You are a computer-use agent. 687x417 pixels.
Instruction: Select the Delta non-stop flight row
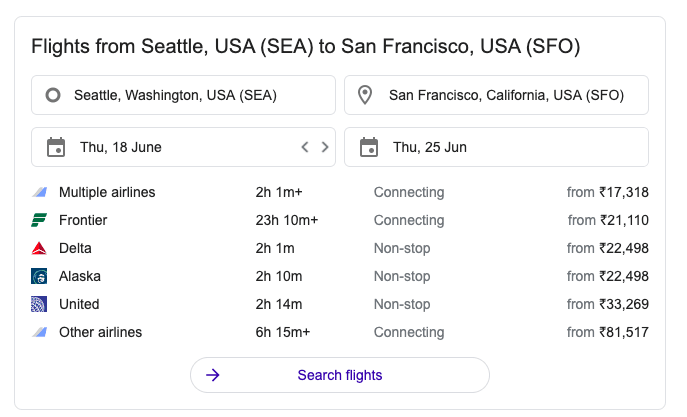coord(340,248)
